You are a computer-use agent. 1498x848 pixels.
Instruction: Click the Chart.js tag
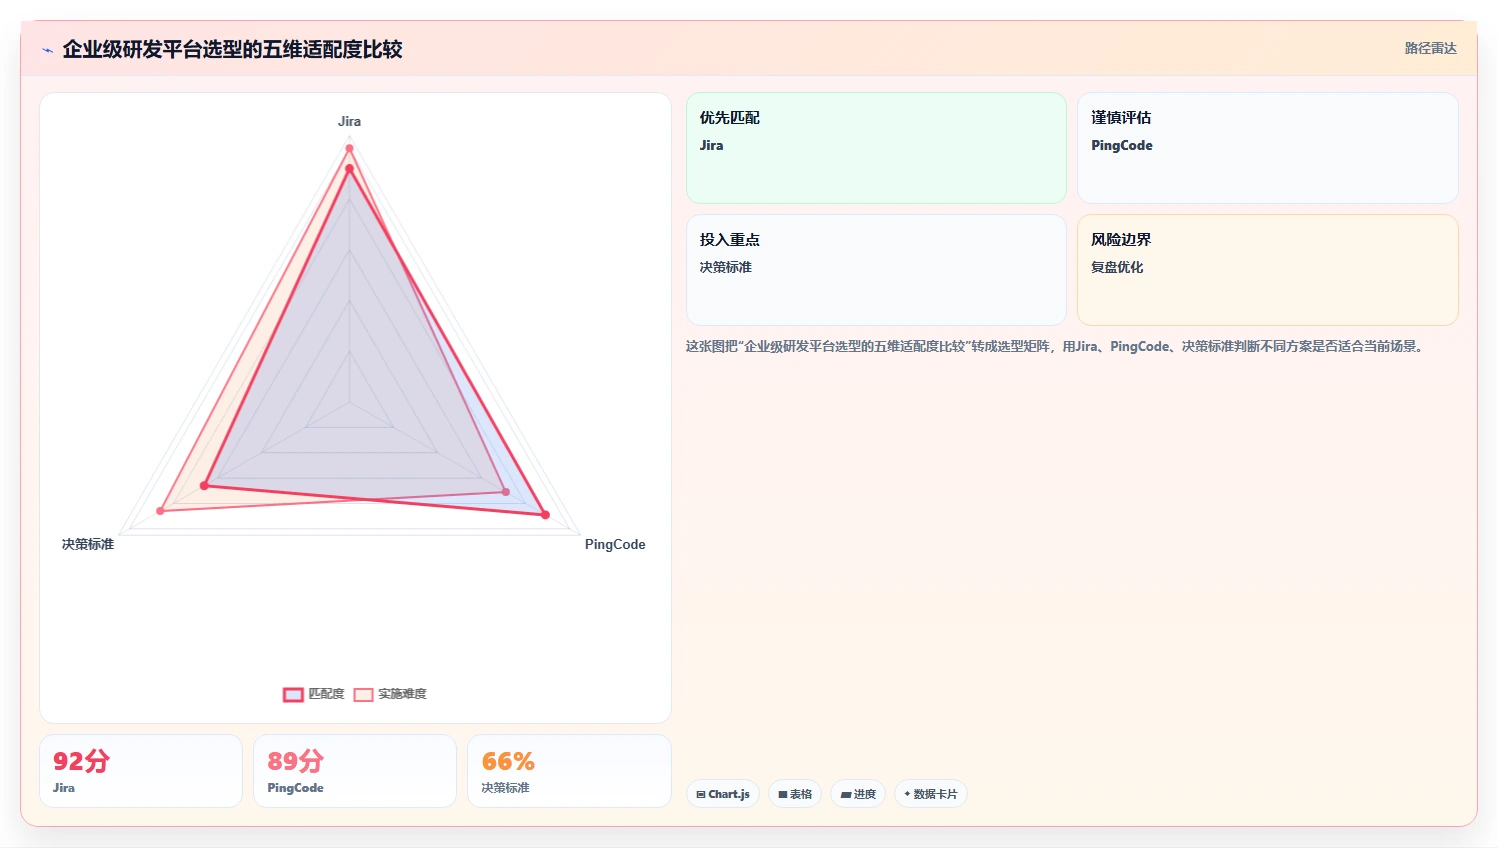723,794
